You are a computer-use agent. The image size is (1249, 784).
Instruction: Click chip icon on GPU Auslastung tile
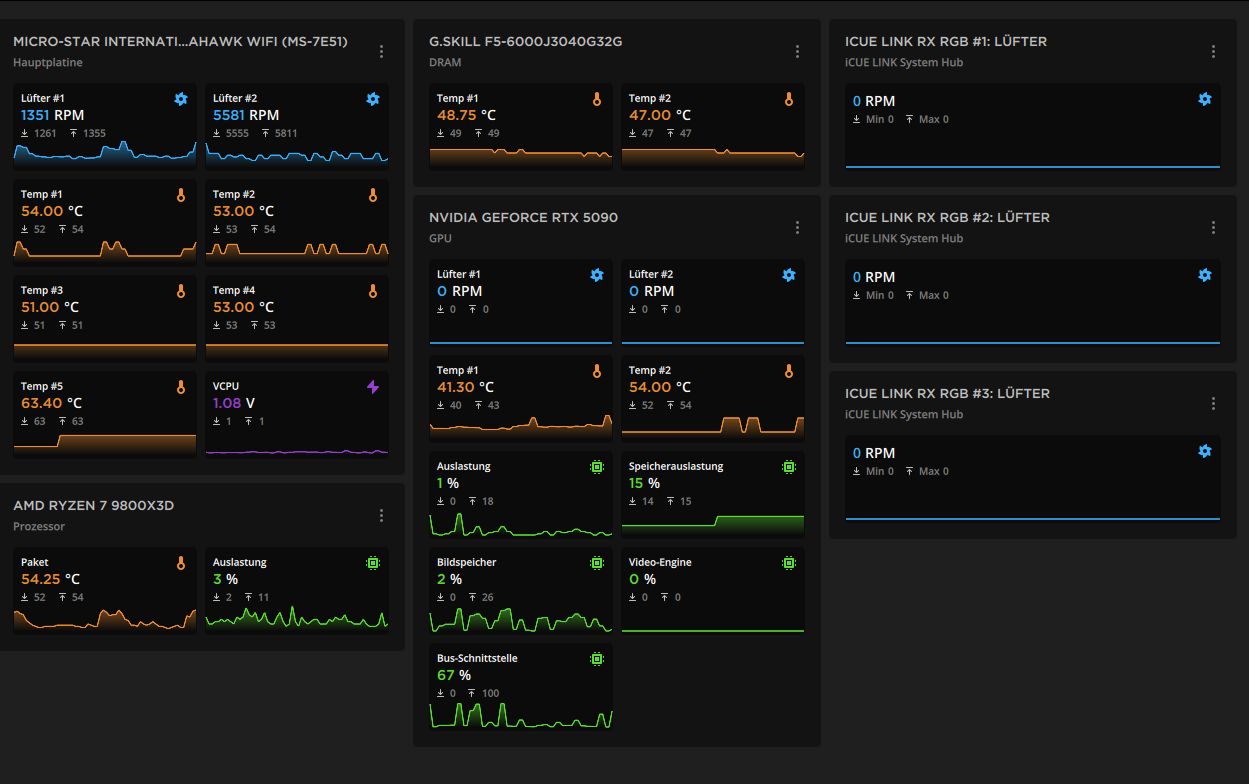pyautogui.click(x=597, y=467)
